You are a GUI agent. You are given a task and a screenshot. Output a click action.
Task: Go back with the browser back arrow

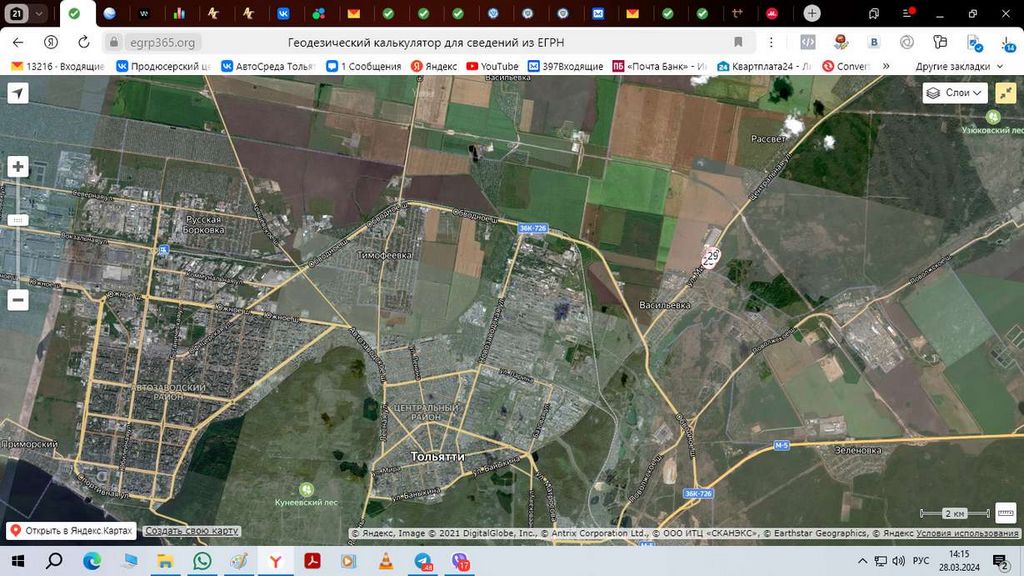pos(18,42)
